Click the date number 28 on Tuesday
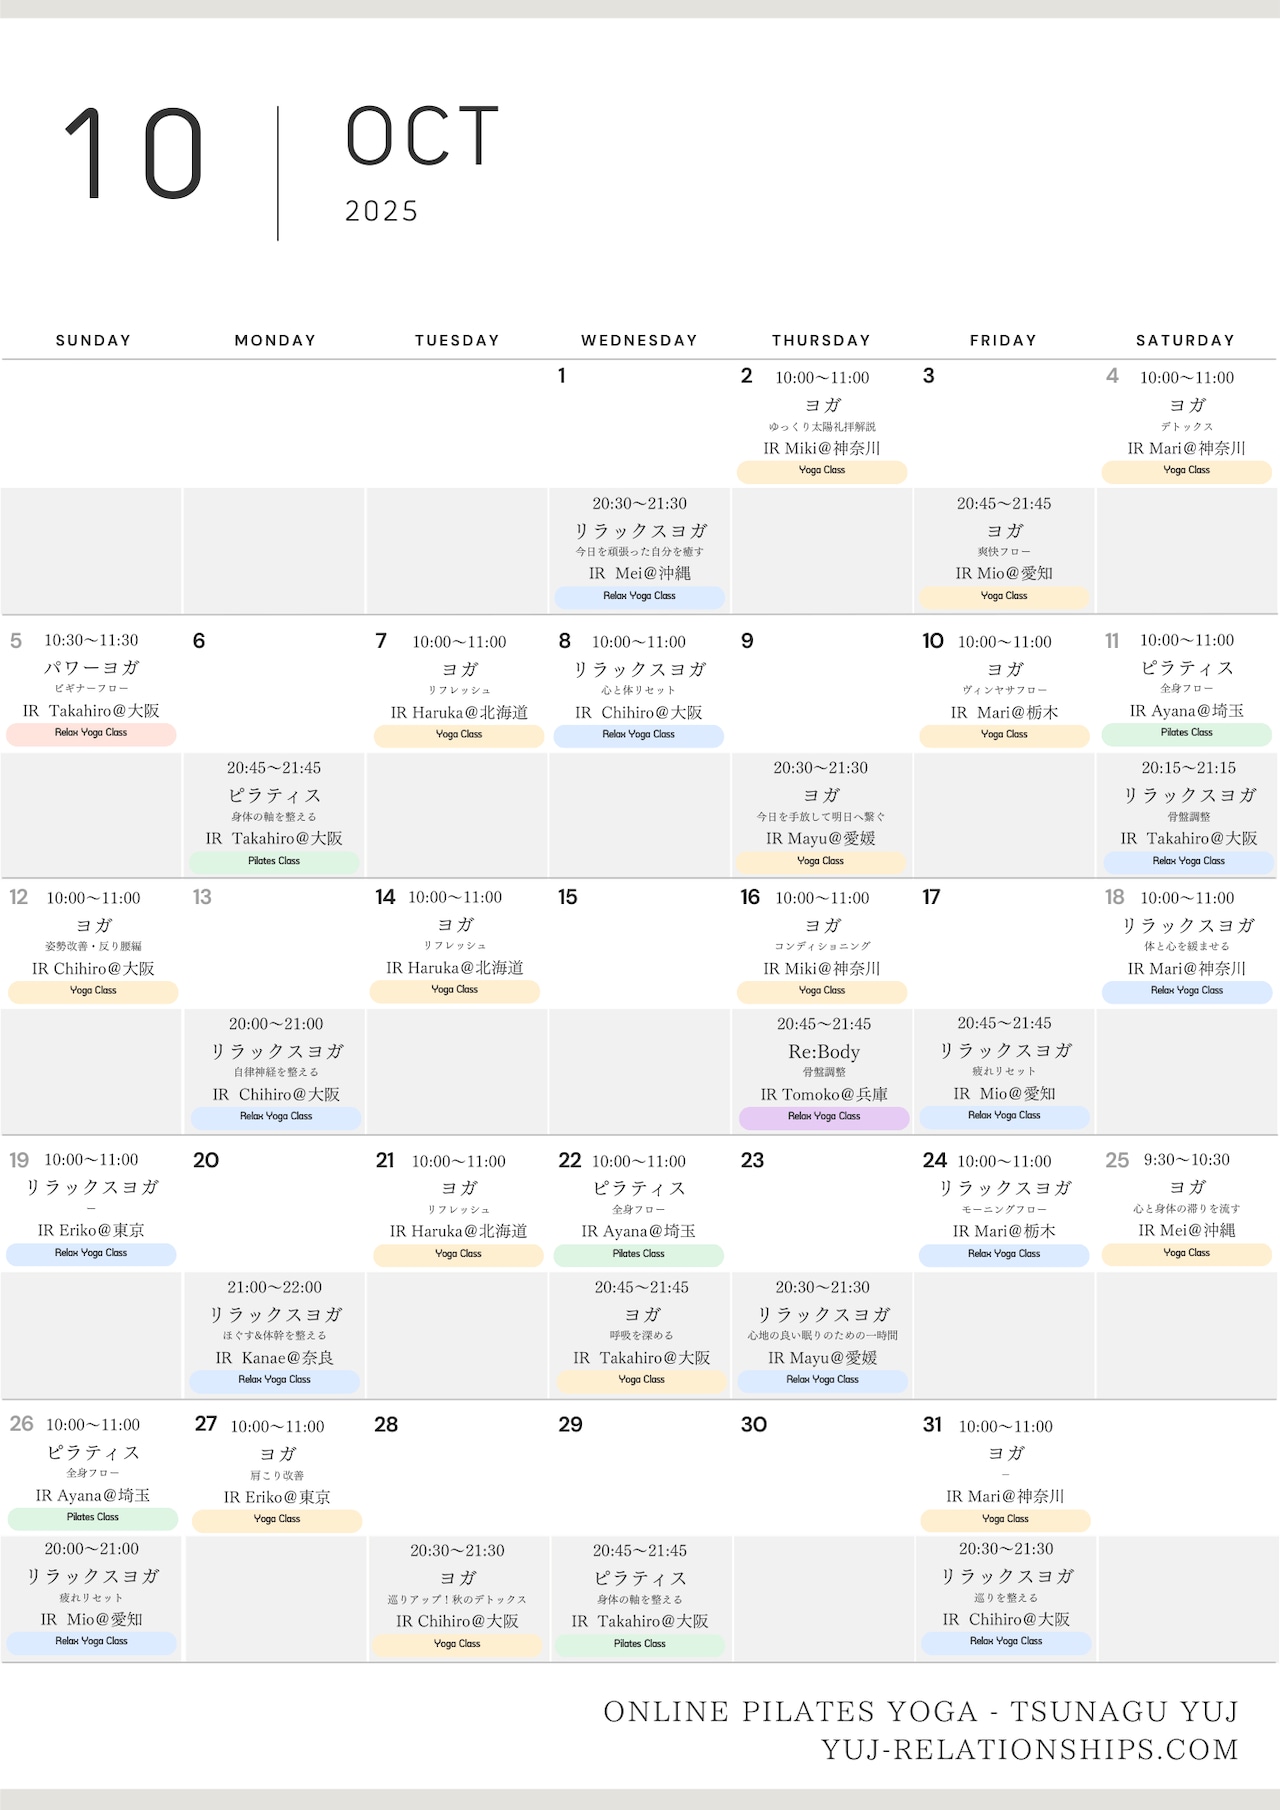Viewport: 1280px width, 1810px height. (x=386, y=1424)
